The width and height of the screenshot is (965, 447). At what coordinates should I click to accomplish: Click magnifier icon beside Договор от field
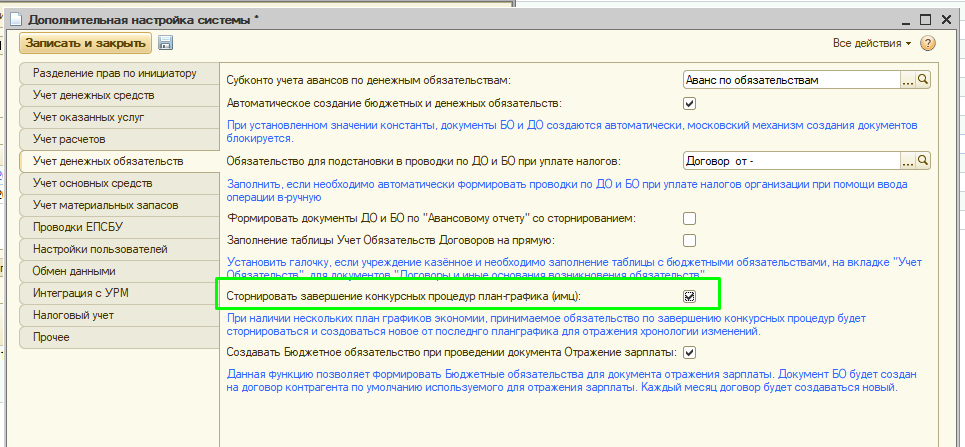[923, 161]
